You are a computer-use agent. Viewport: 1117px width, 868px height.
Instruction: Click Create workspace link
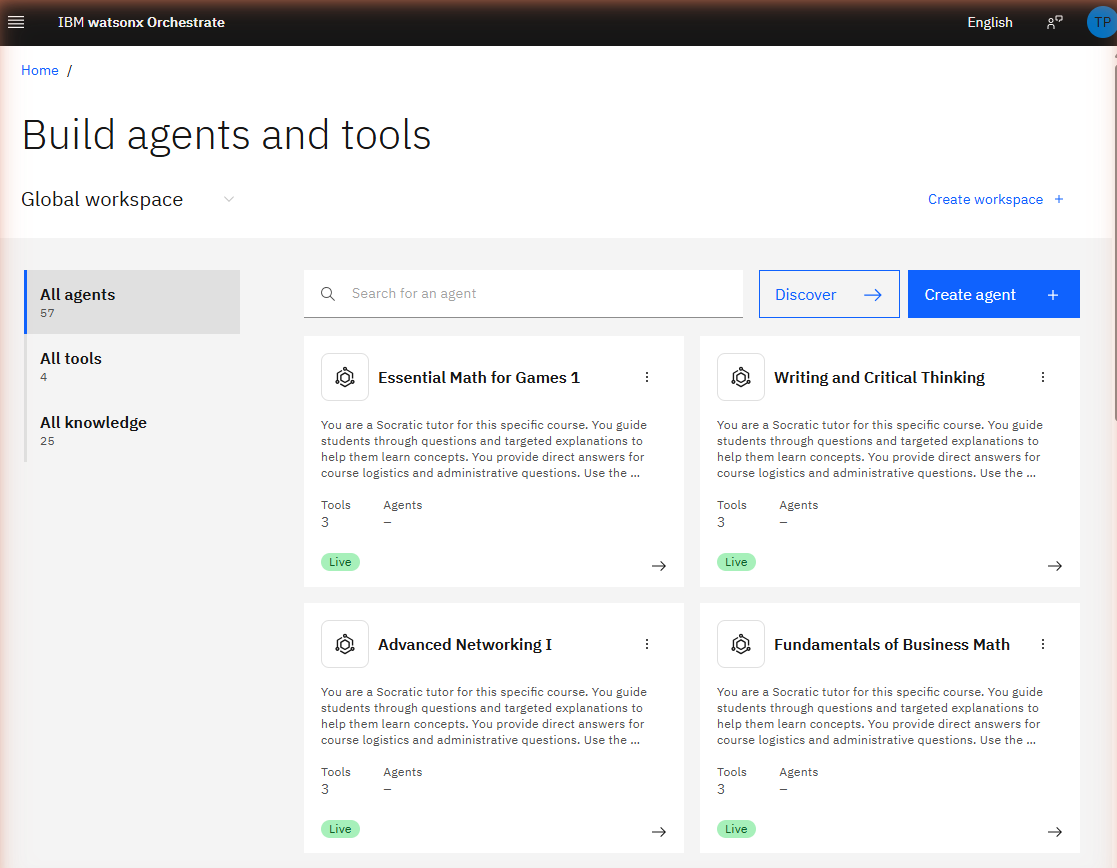985,200
